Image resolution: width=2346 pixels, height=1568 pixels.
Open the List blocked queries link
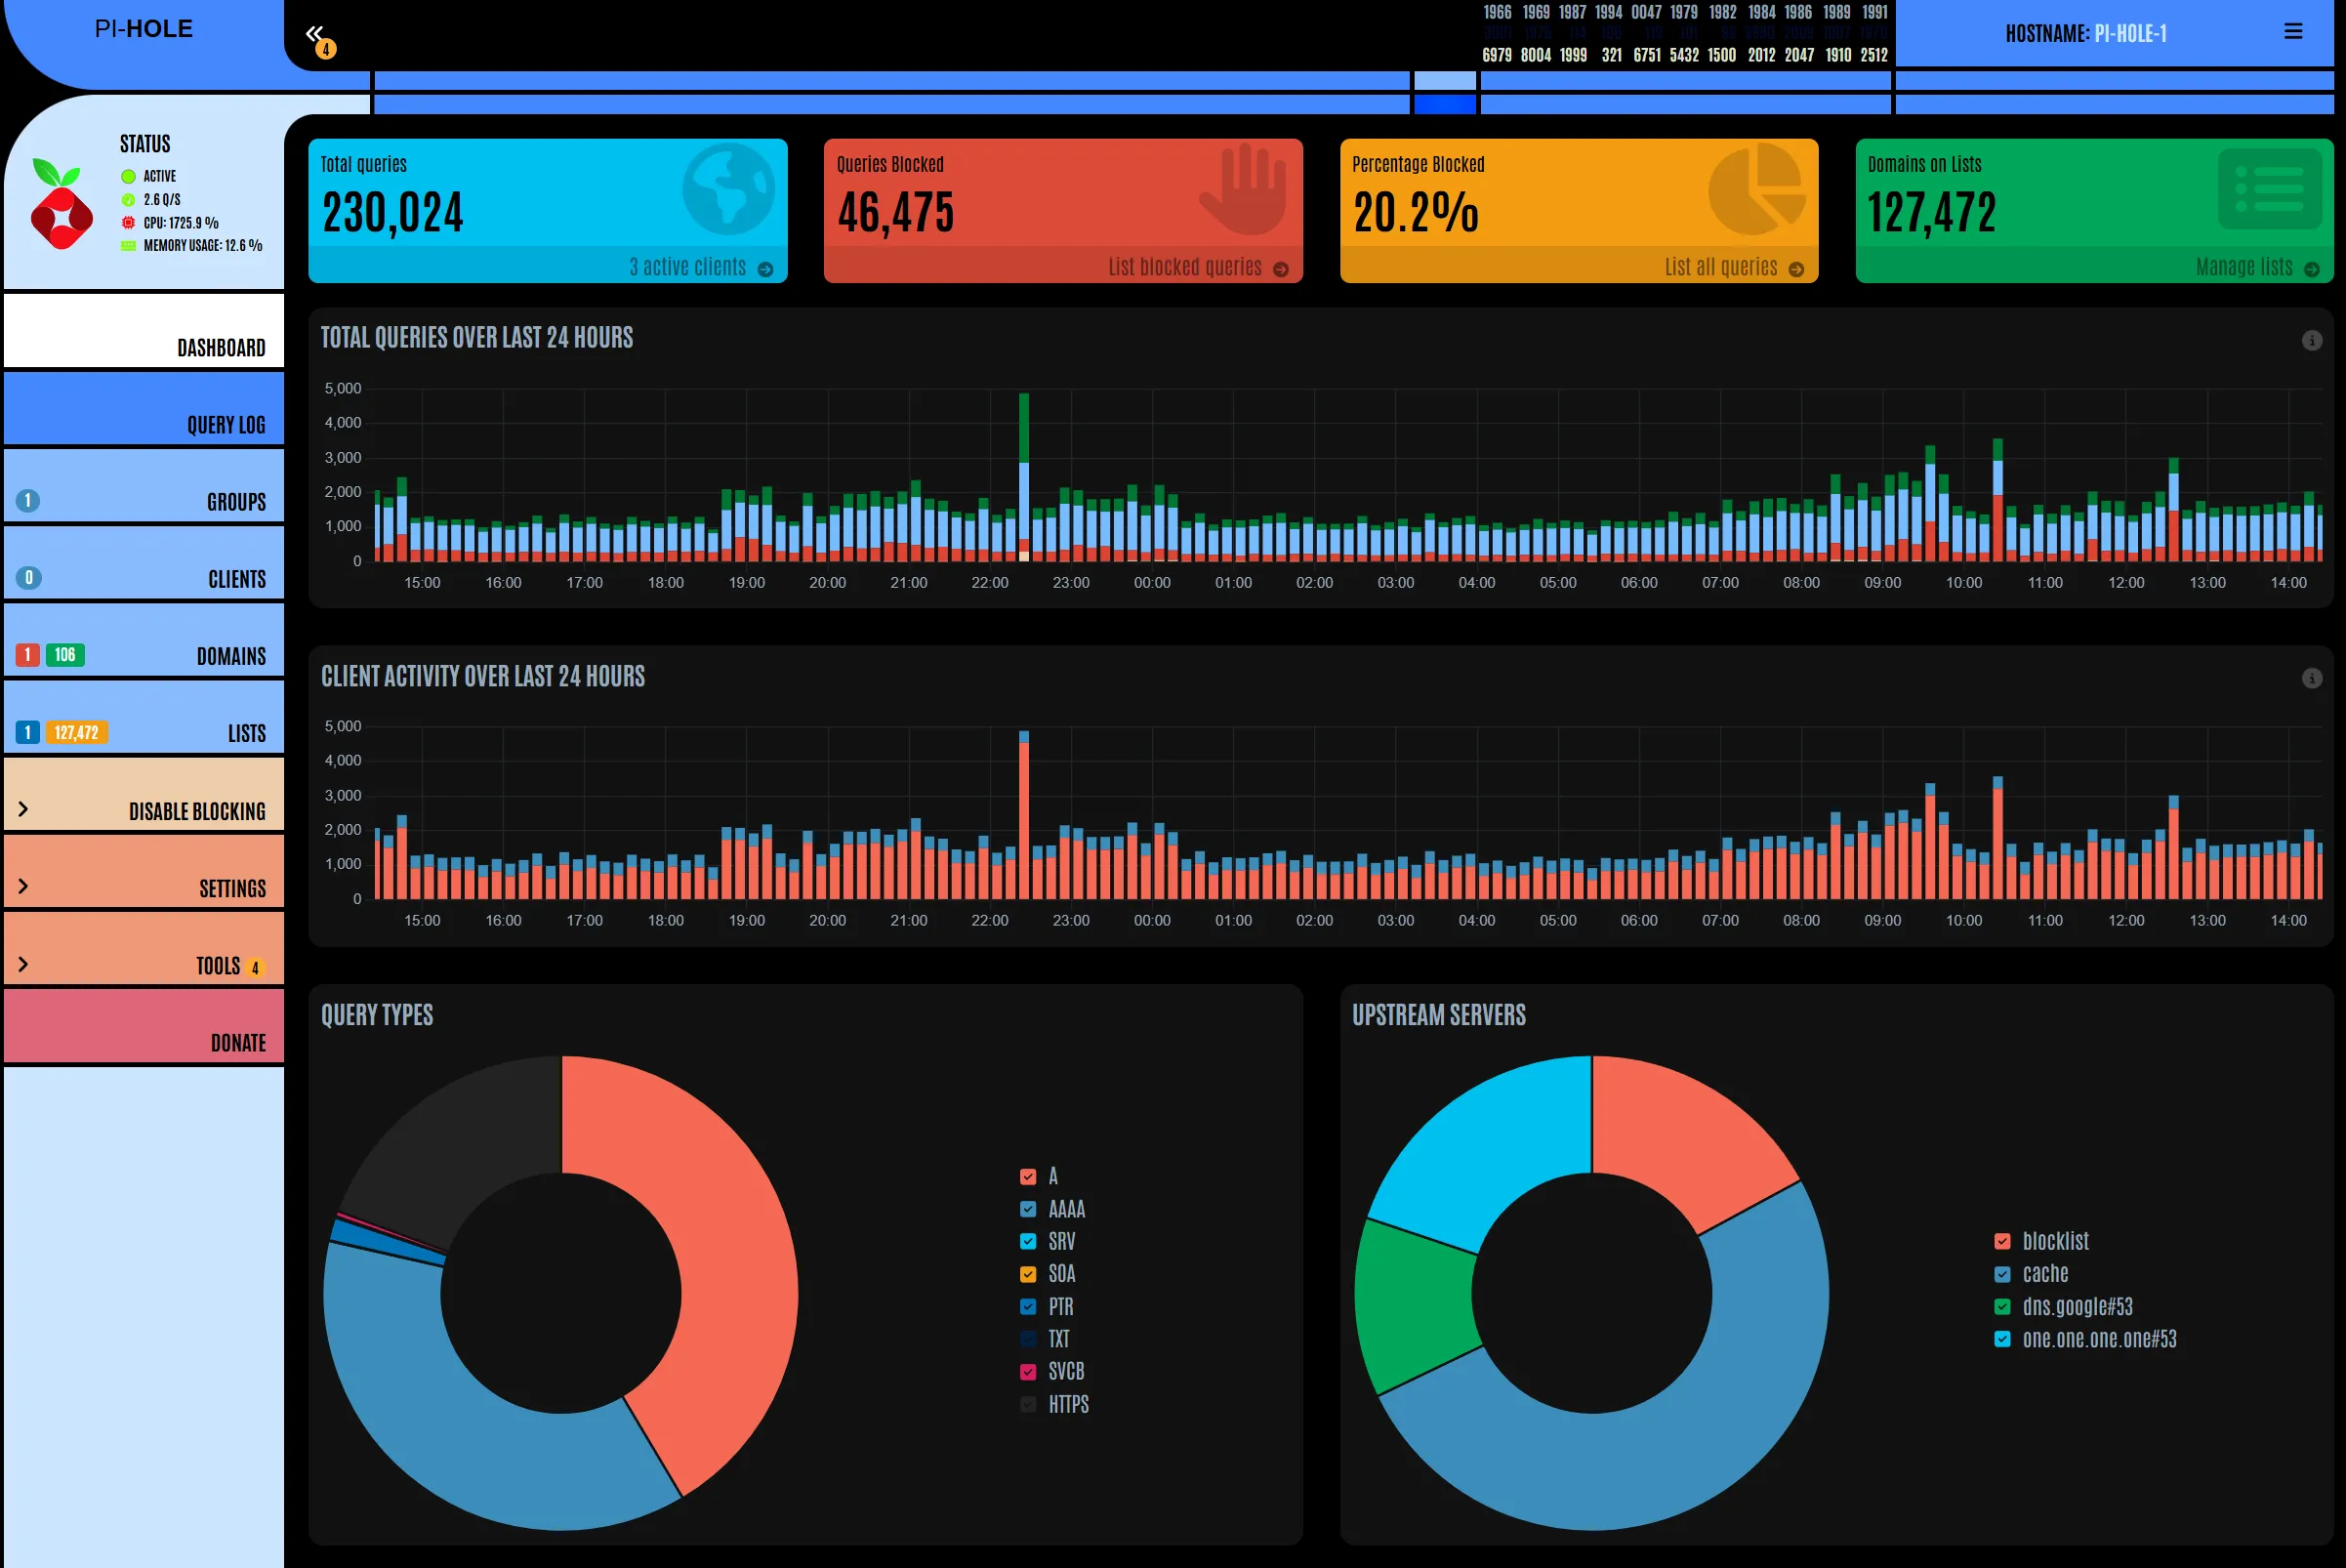point(1184,267)
